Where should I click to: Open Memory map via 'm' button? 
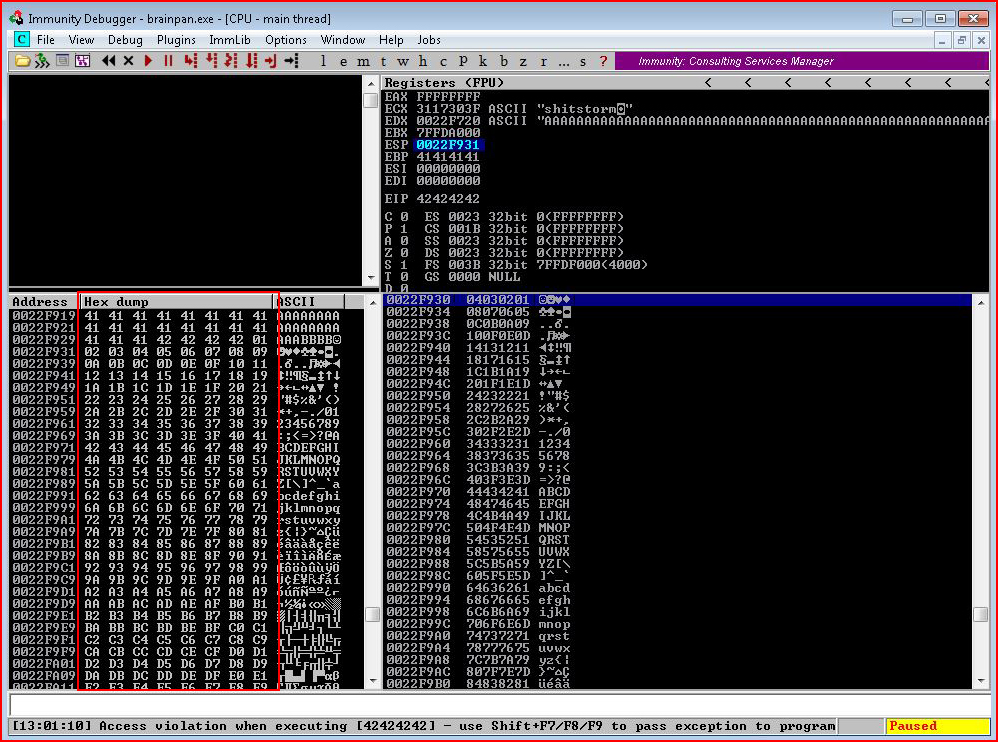point(363,61)
